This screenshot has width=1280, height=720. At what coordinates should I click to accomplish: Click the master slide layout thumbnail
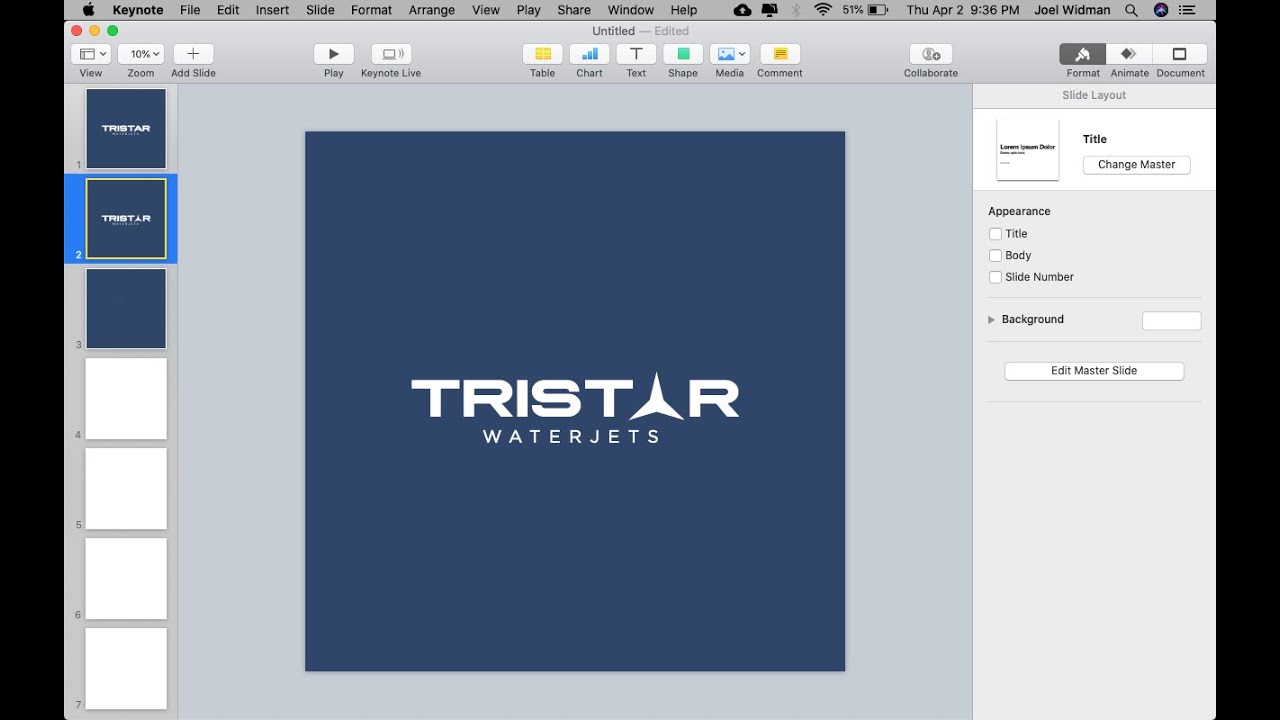click(x=1028, y=150)
